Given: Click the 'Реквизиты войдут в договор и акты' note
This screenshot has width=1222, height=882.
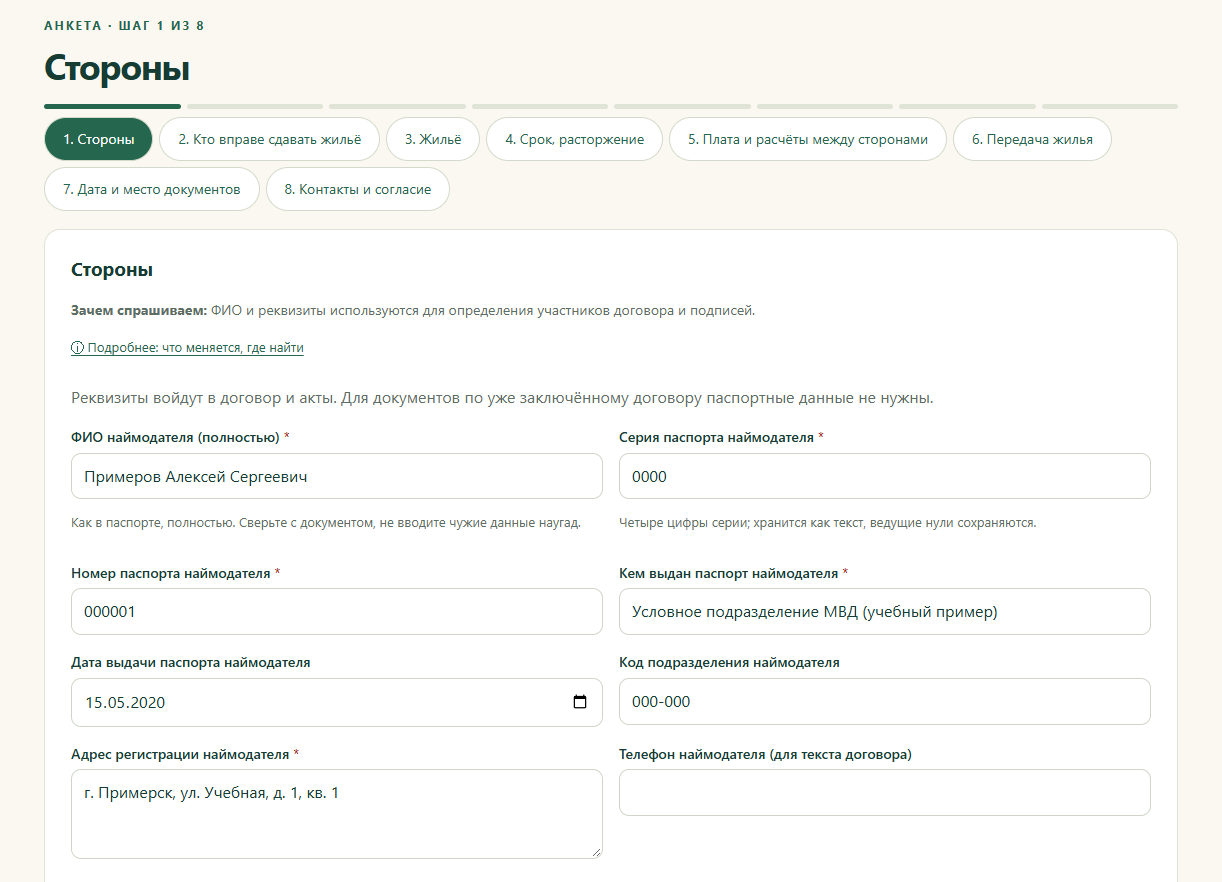Looking at the screenshot, I should [502, 398].
